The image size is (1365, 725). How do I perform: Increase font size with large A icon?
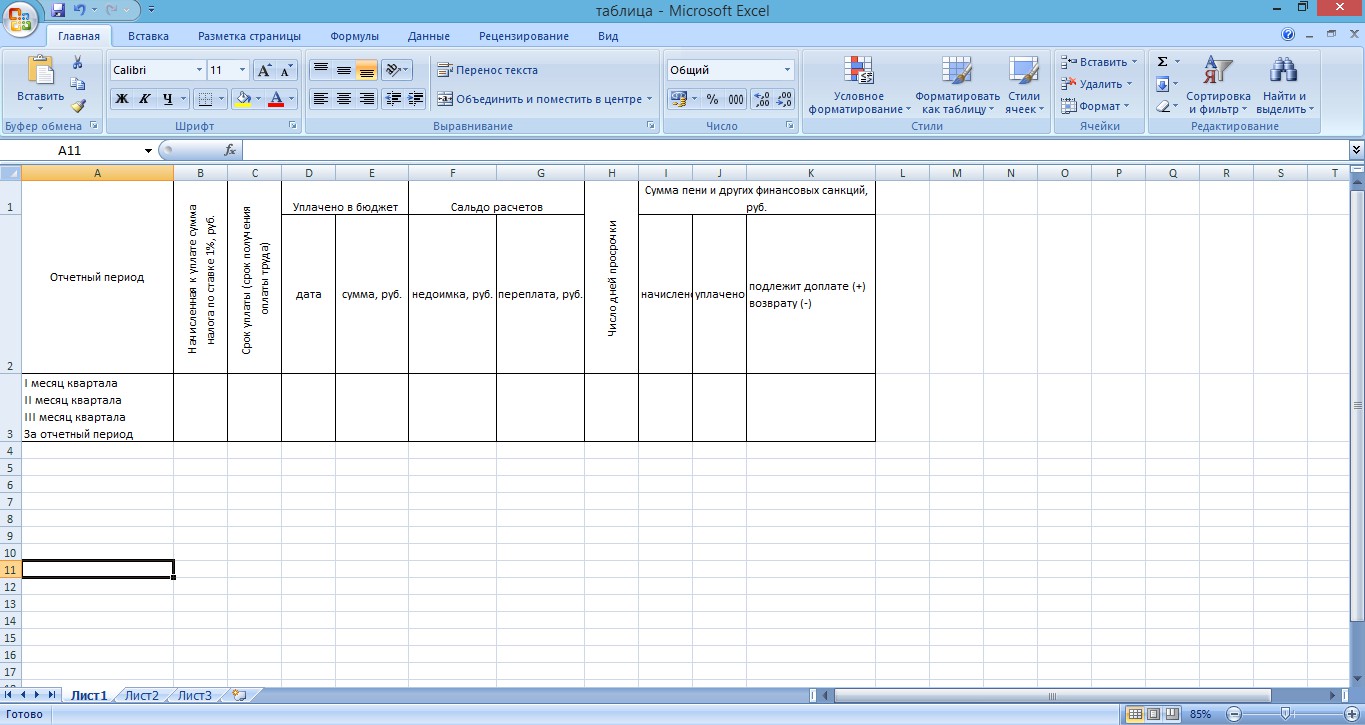point(264,71)
